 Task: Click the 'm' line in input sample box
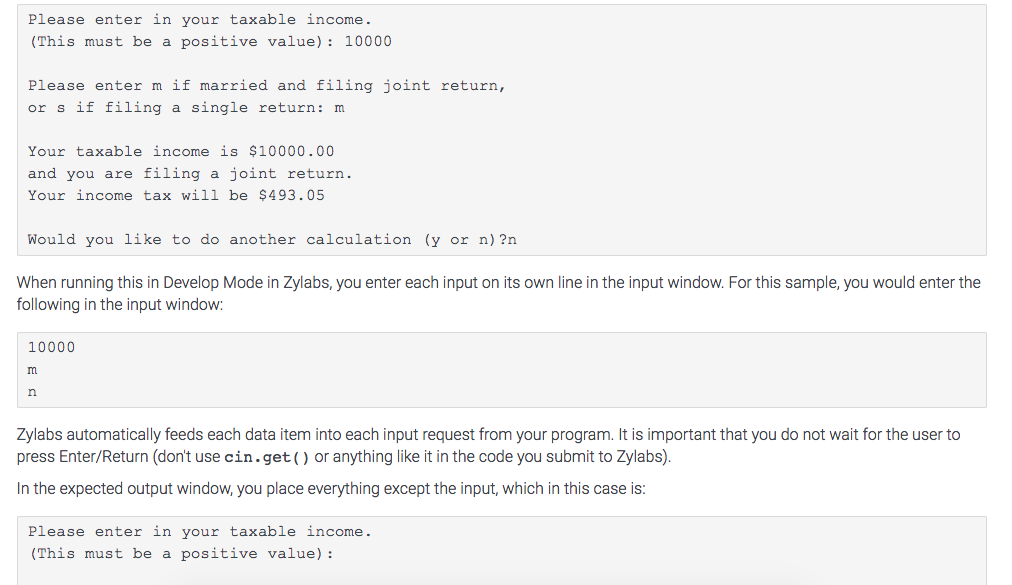point(33,370)
